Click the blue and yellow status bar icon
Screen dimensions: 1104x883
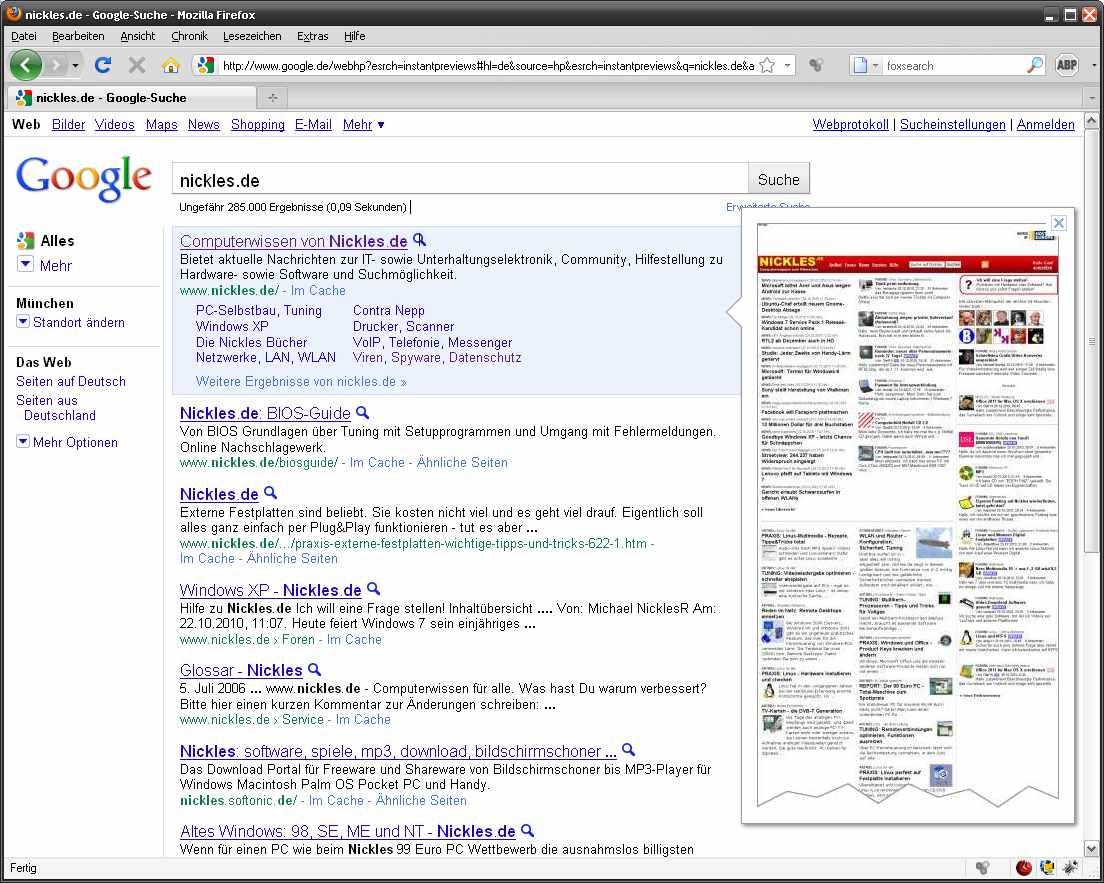pos(1047,868)
